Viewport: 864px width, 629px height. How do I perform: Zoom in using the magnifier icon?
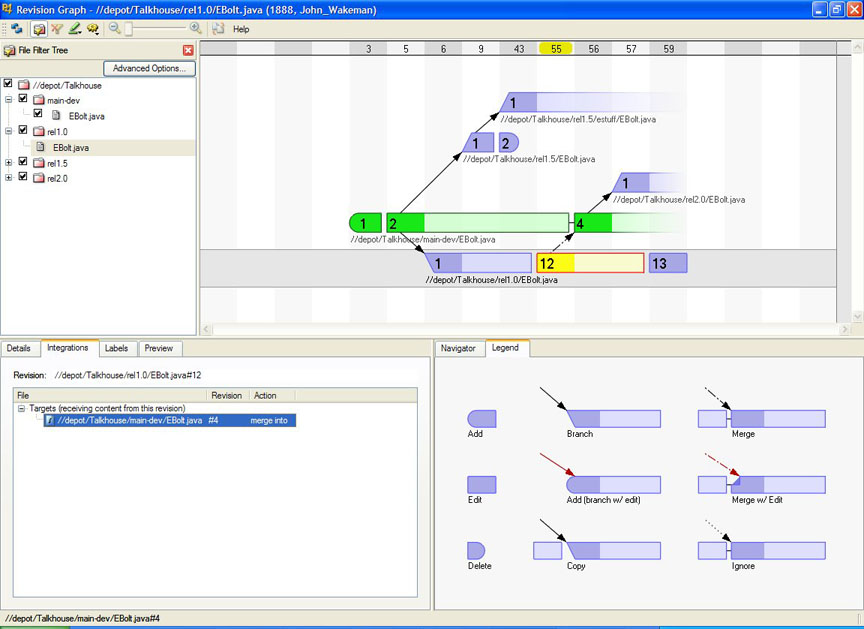pos(194,28)
